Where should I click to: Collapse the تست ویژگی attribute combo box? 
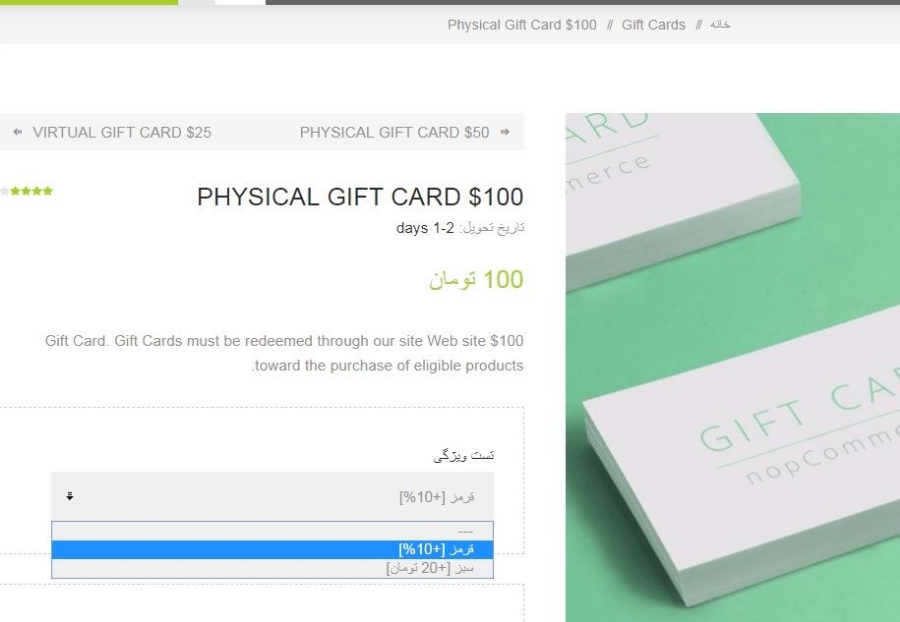(272, 496)
